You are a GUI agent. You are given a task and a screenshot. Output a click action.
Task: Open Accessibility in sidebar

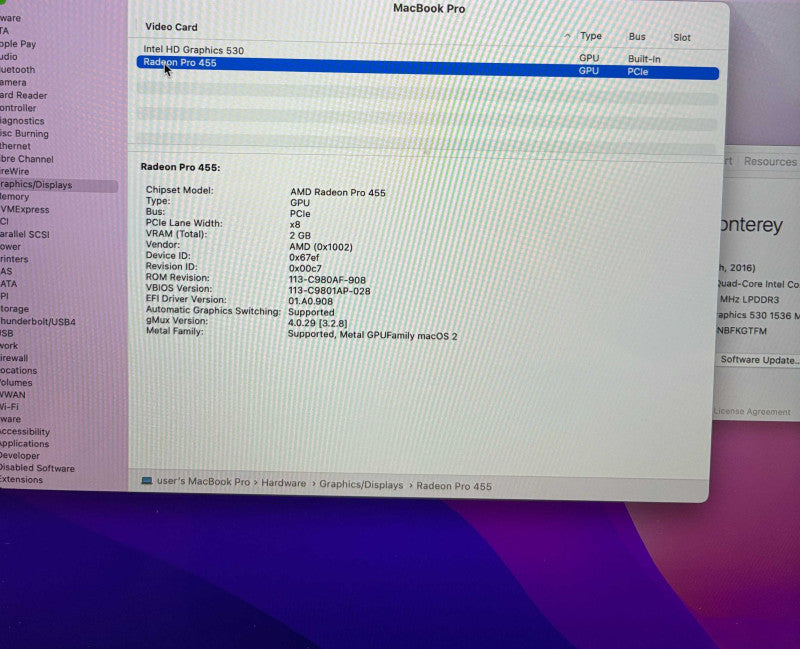24,432
